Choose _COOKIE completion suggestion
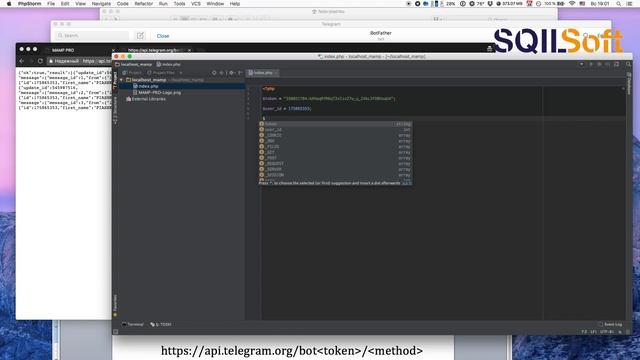This screenshot has height=360, width=640. click(335, 136)
